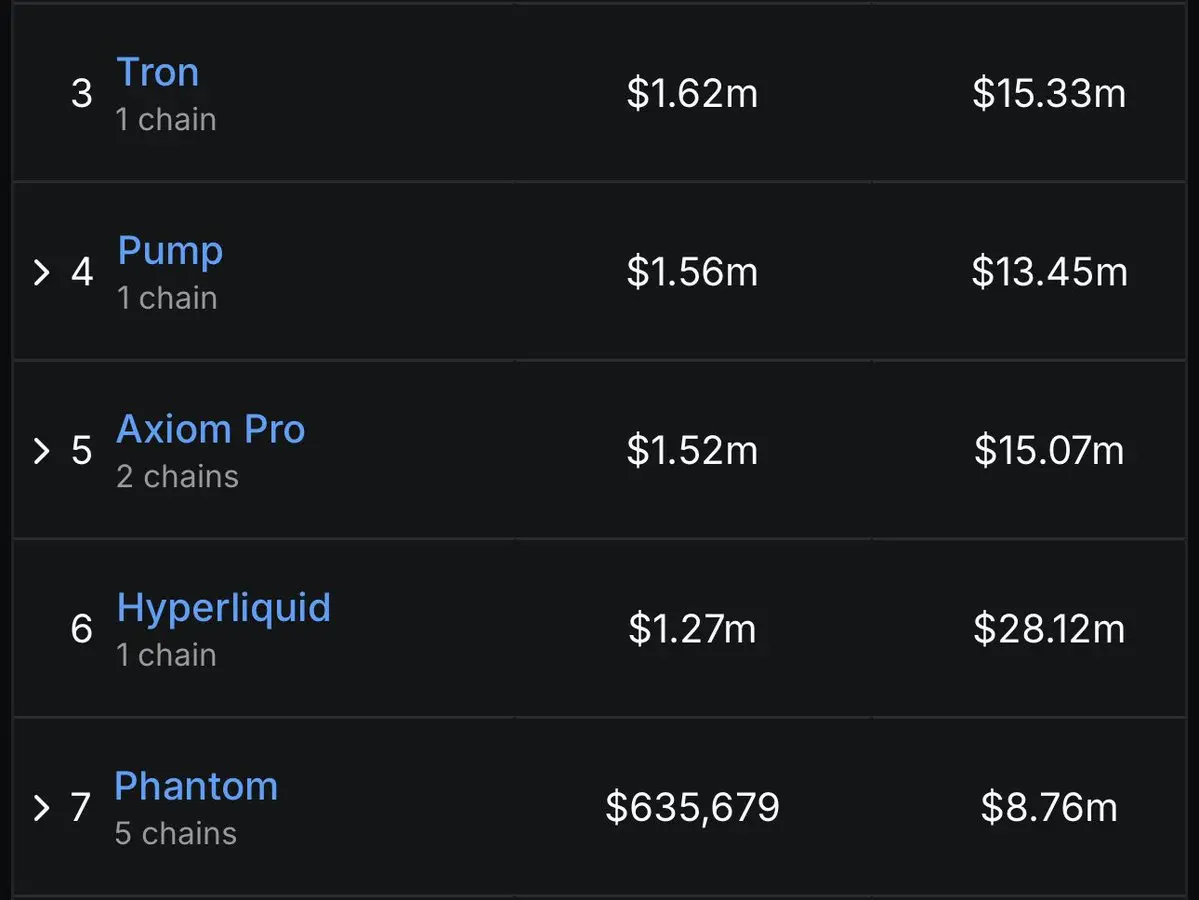
Task: Click Phantom's $635,679 value
Action: [x=692, y=807]
